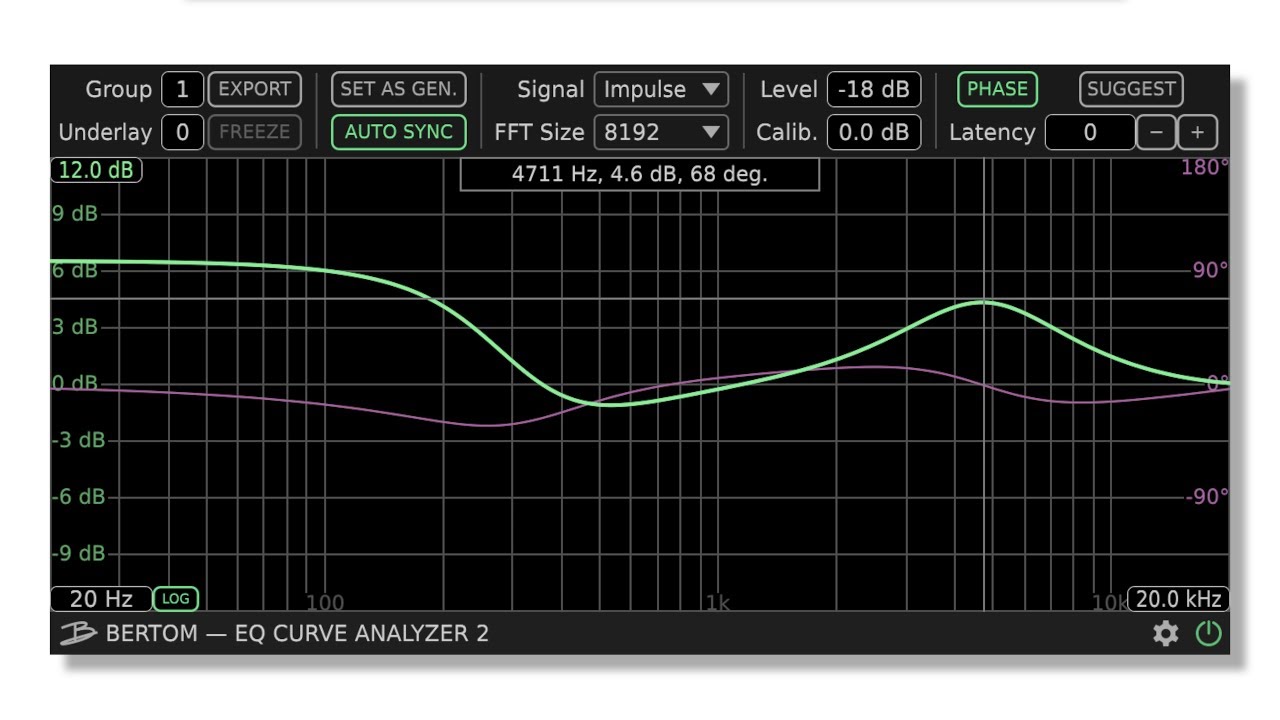Click the 100 frequency axis label
This screenshot has width=1280, height=720.
click(x=324, y=602)
